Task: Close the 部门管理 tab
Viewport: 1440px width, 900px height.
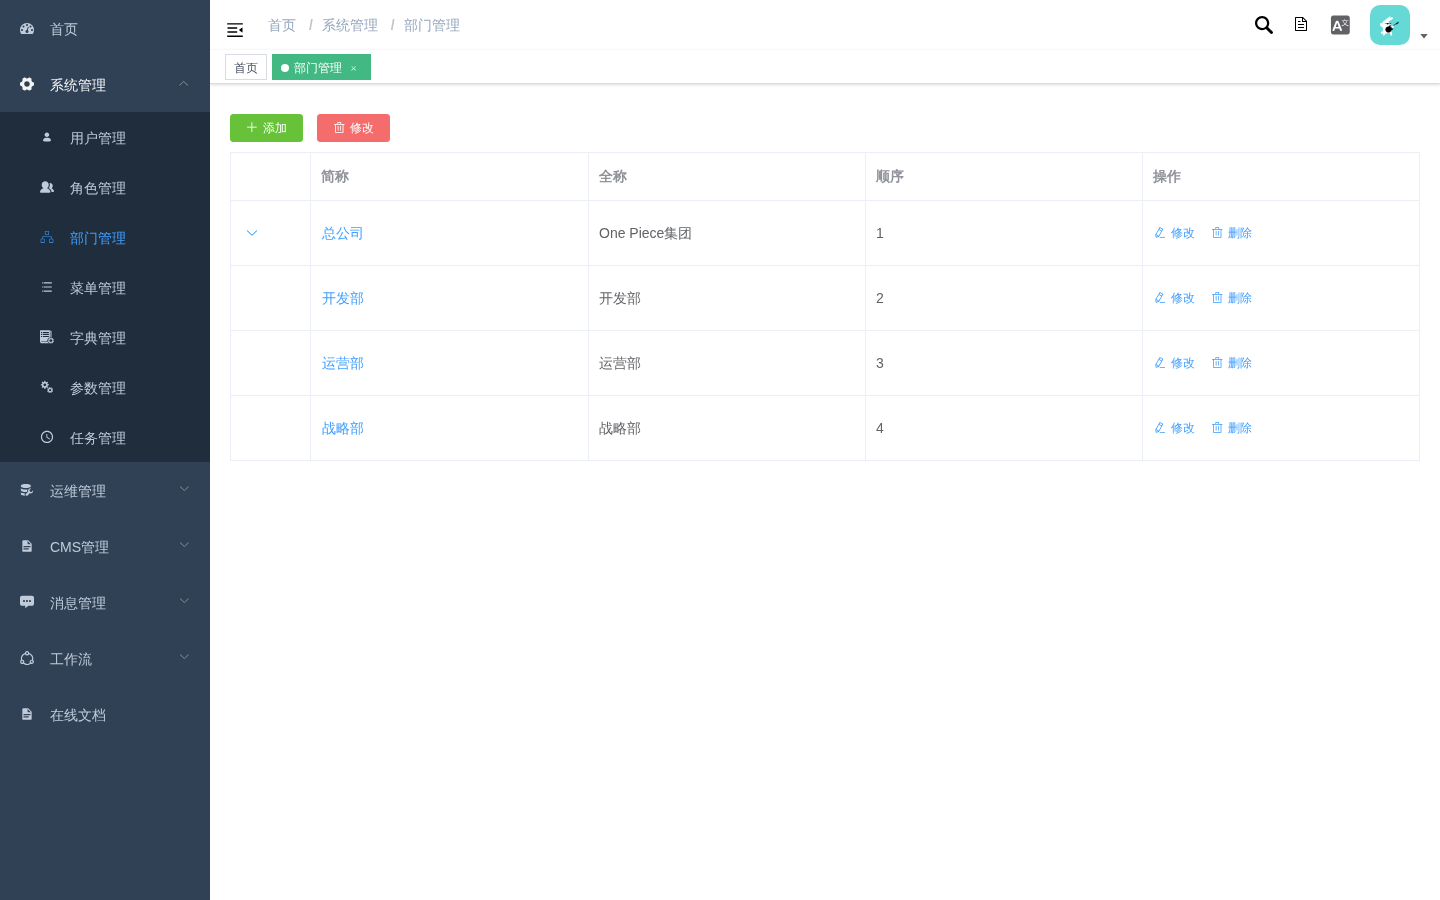Action: click(353, 69)
